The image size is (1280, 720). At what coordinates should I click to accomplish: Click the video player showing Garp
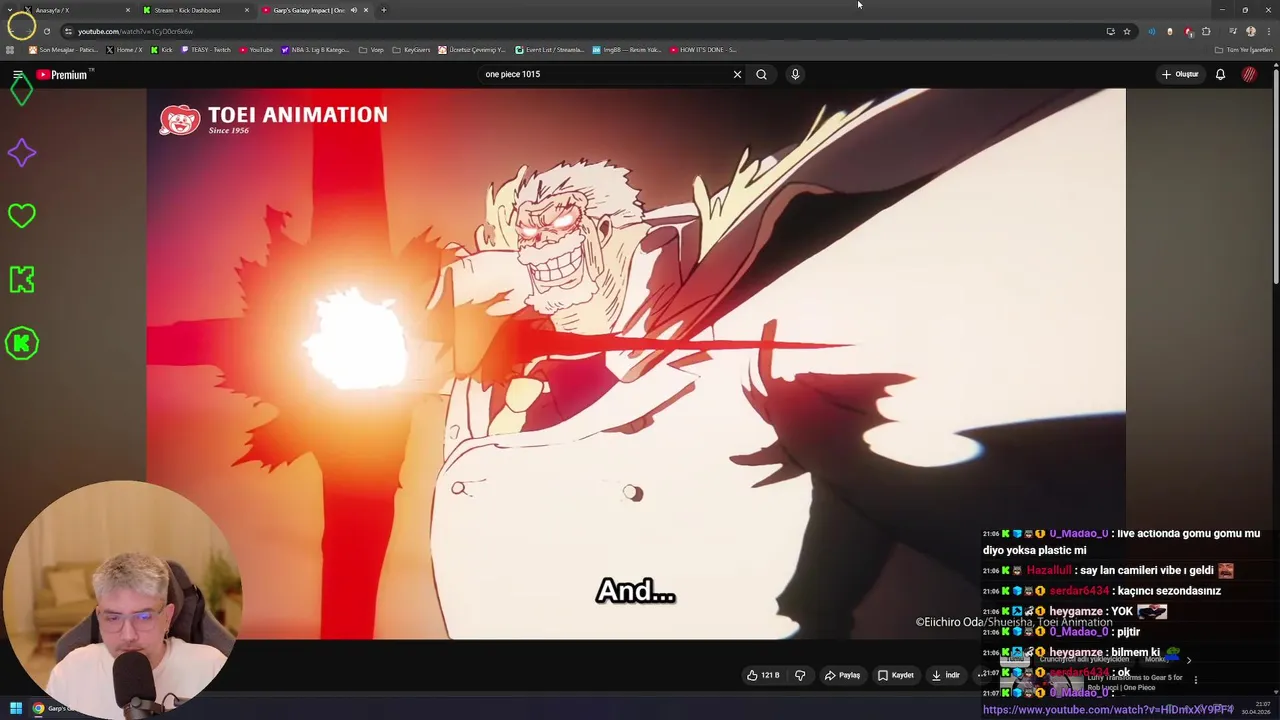click(x=636, y=364)
